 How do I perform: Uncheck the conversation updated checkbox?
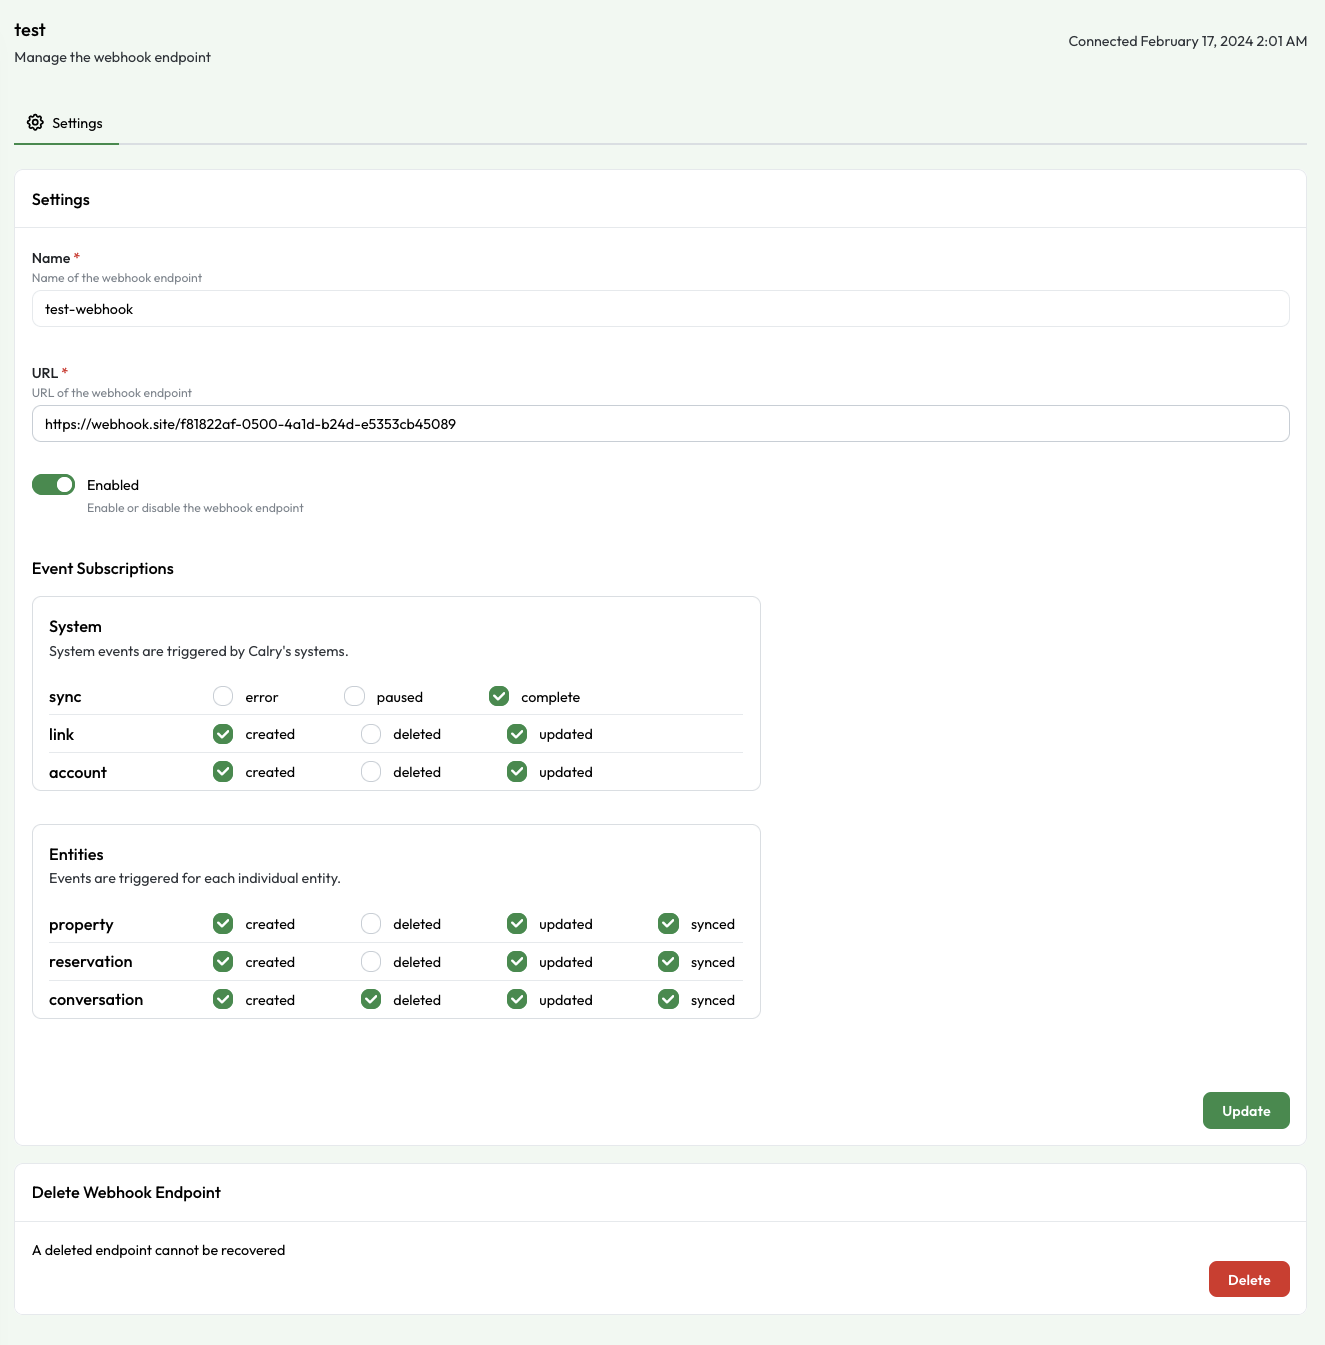coord(517,1000)
